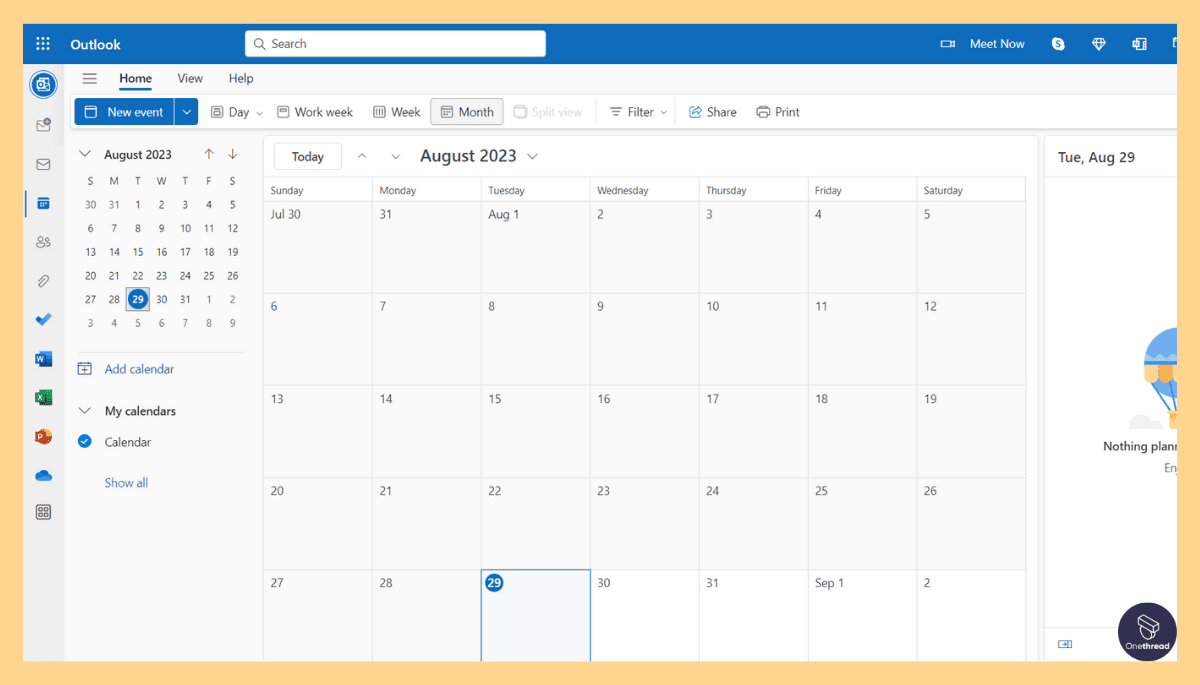
Task: Click the Today button
Action: [x=307, y=156]
